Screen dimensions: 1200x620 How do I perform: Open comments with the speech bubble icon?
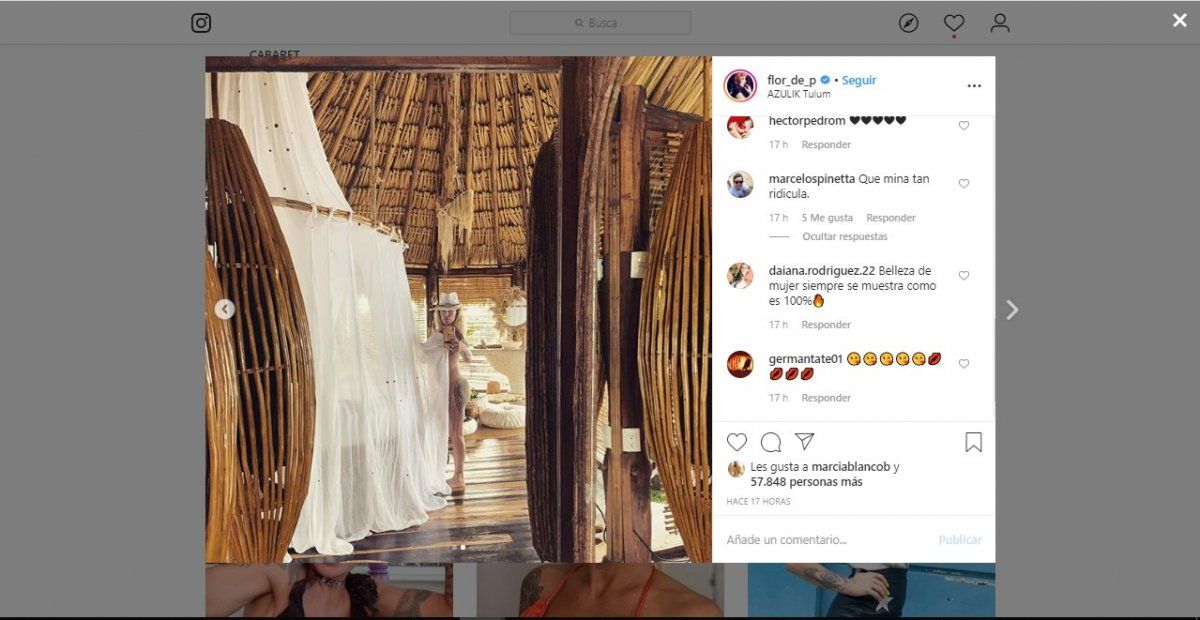coord(770,442)
